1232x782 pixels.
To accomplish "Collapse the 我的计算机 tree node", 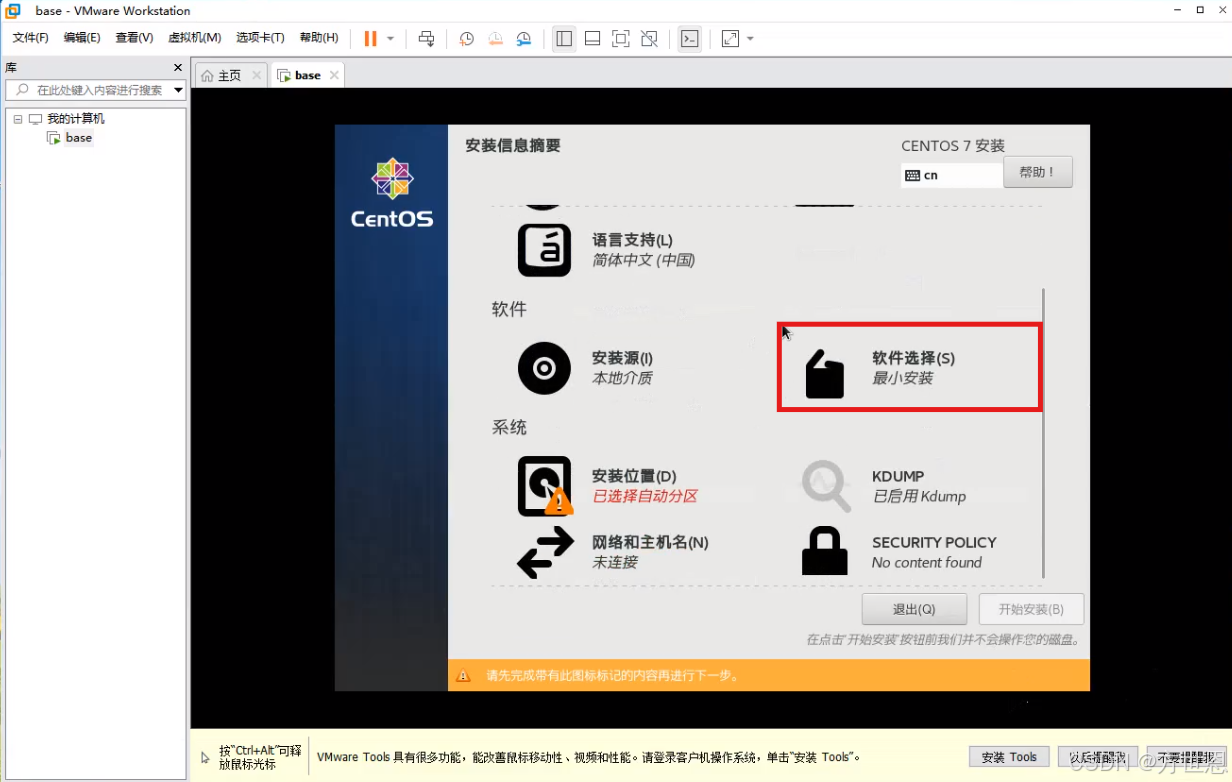I will [18, 119].
